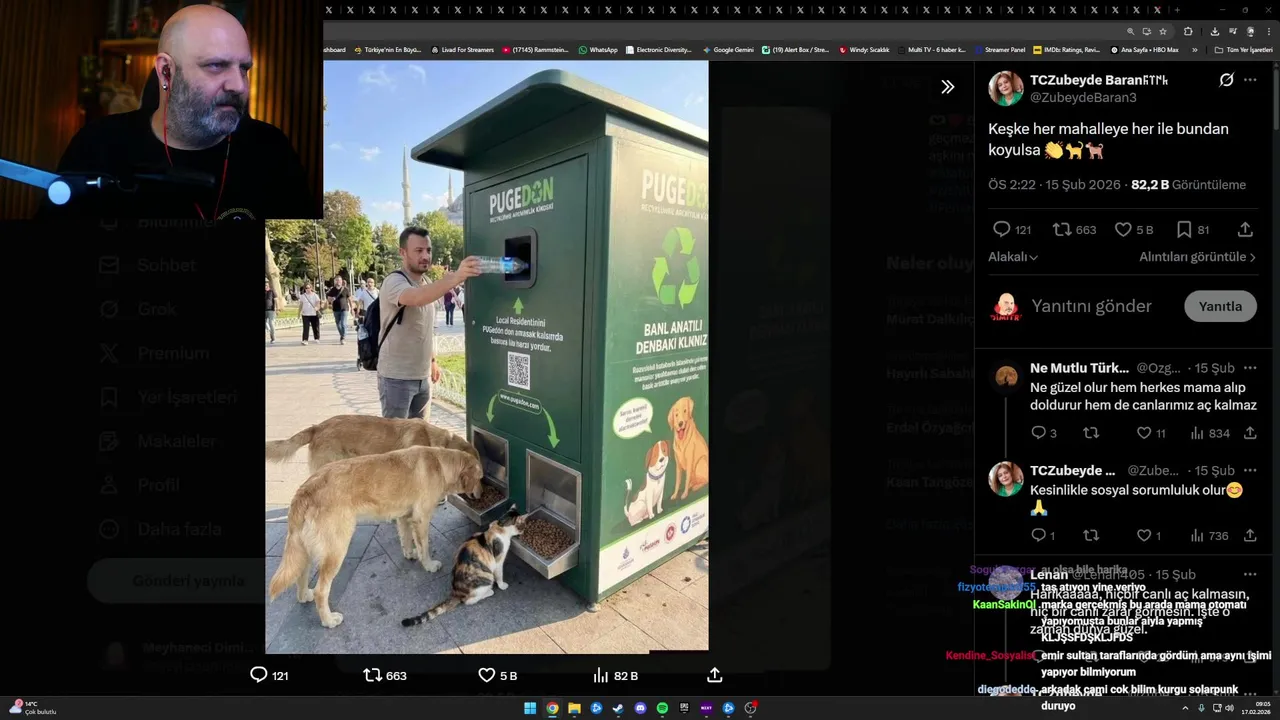The width and height of the screenshot is (1280, 720).
Task: Open TCZubeyde Baran's profile avatar
Action: click(x=1006, y=88)
